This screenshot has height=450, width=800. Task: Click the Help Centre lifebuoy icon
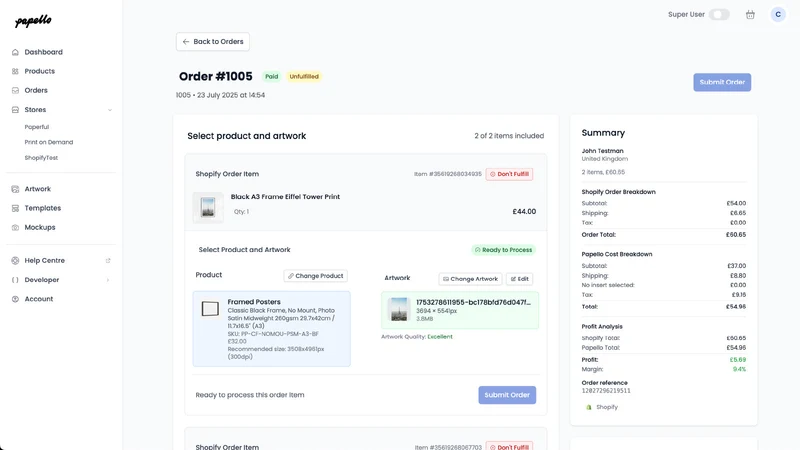click(15, 261)
